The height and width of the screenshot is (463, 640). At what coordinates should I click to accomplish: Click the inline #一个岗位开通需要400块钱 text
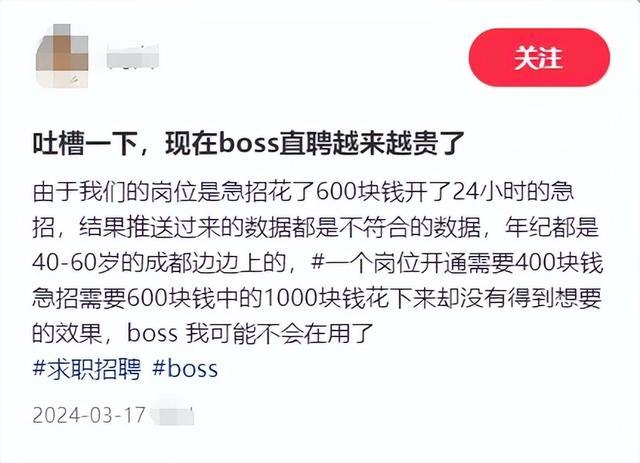[x=457, y=263]
